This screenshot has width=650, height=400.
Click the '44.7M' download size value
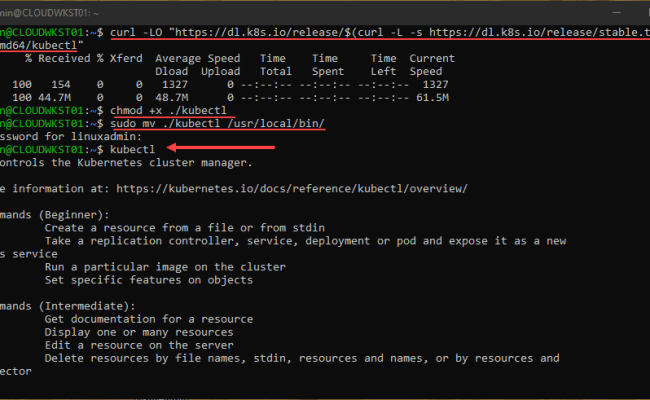54,97
